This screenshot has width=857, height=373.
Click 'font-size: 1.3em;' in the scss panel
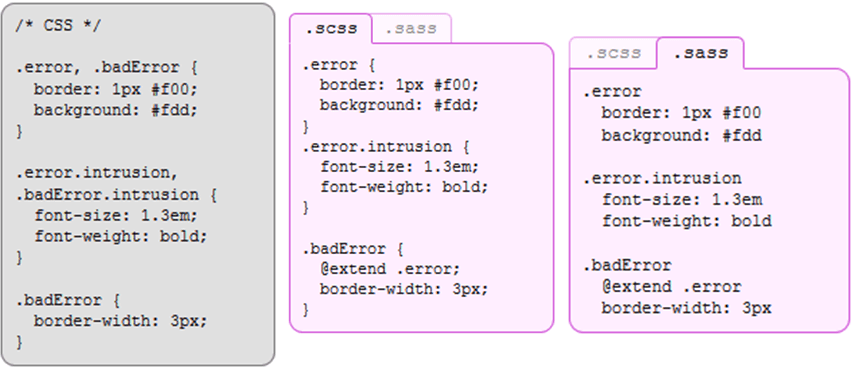coord(400,166)
